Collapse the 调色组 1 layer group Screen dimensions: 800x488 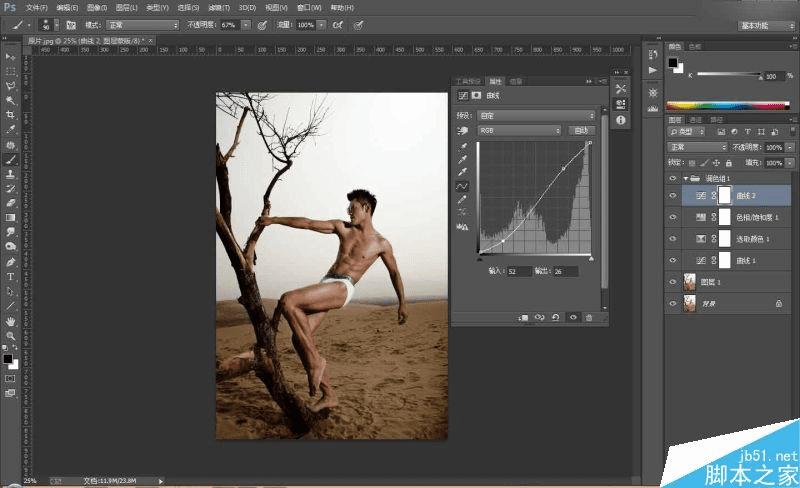(685, 178)
